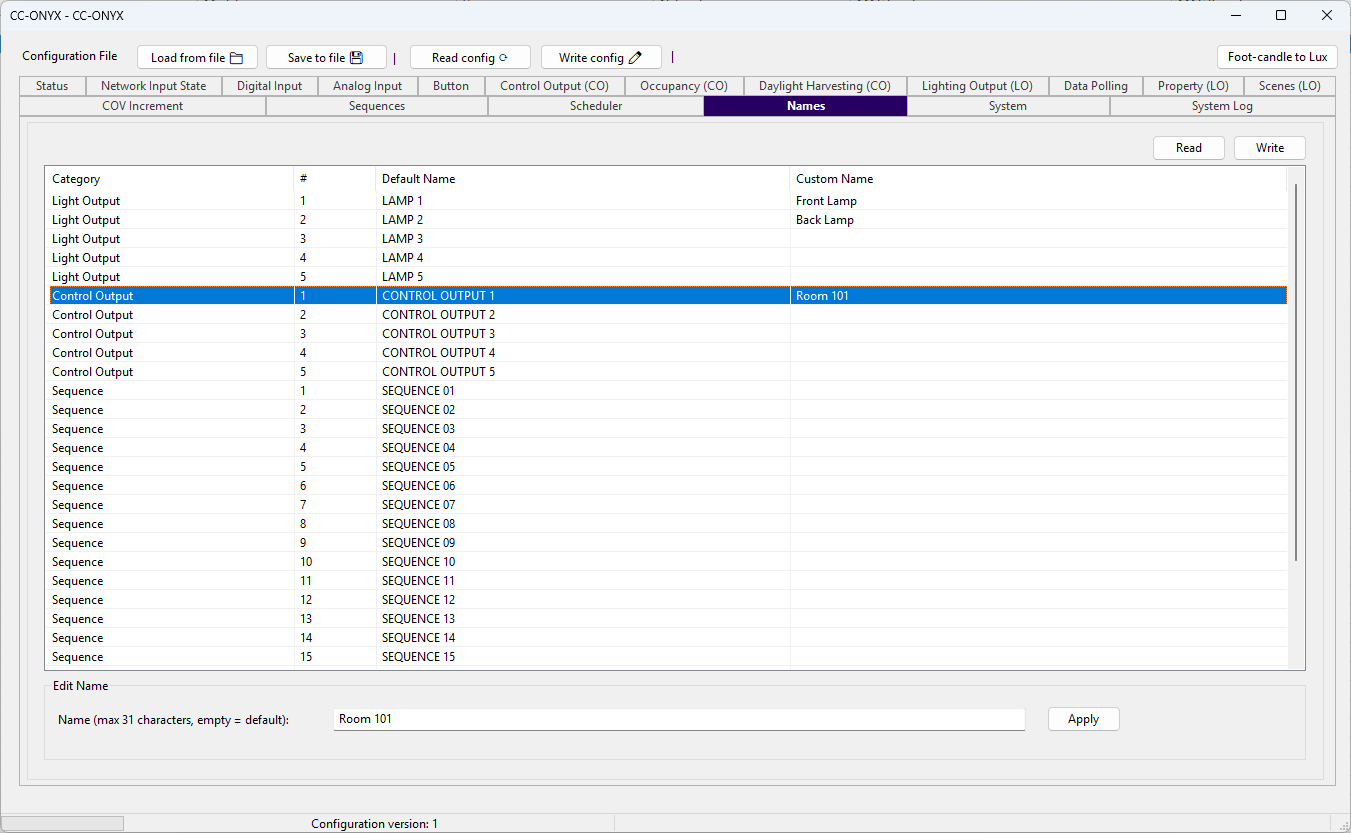Click the Save to file button
1351x833 pixels.
pos(326,58)
